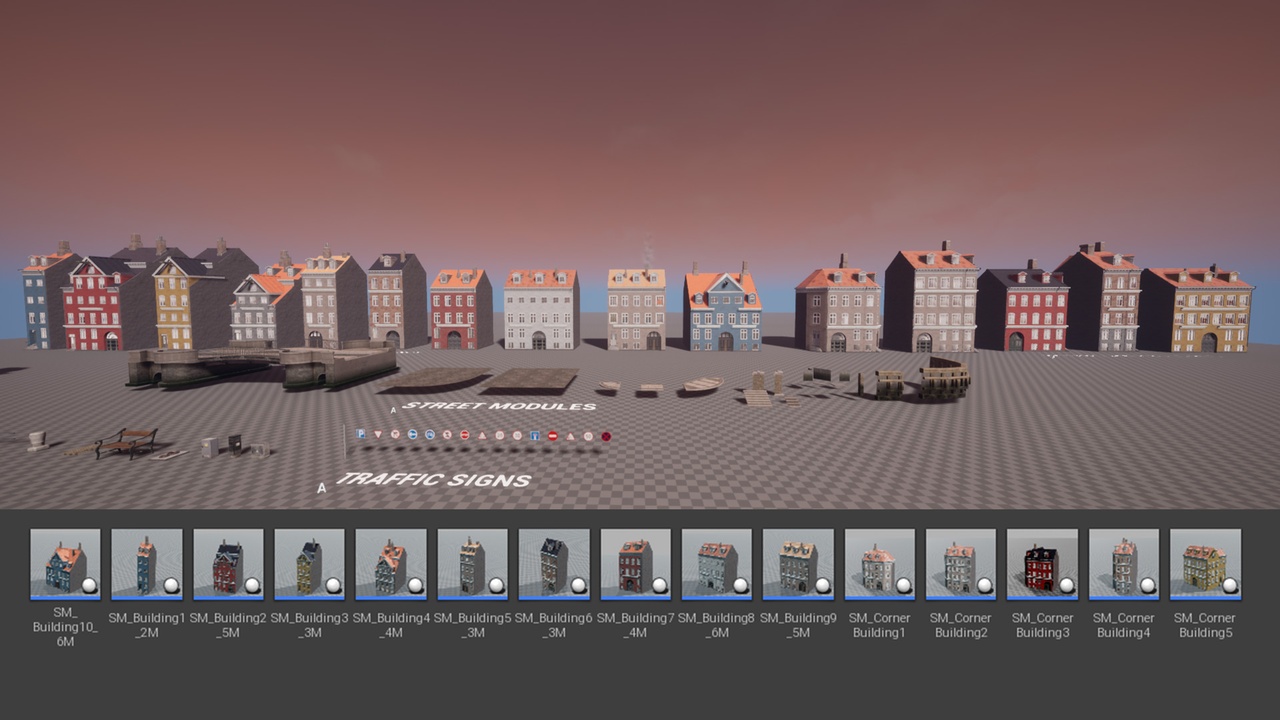This screenshot has height=720, width=1280.
Task: Click the TRAFFIC SIGNS text label in viewport
Action: 433,480
